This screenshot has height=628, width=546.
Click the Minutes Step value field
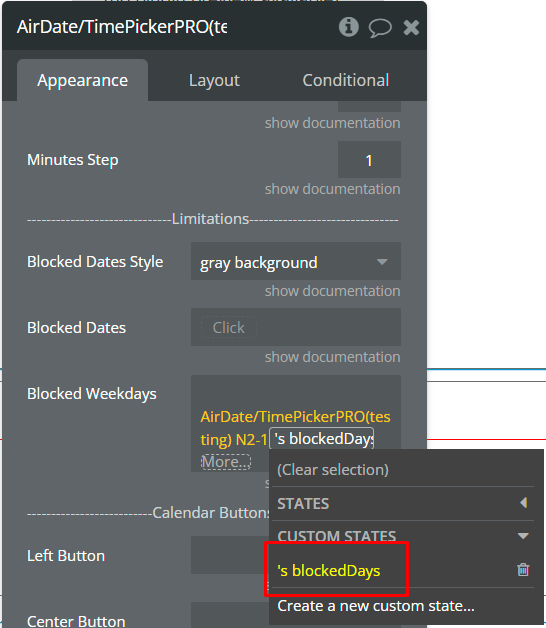[369, 160]
